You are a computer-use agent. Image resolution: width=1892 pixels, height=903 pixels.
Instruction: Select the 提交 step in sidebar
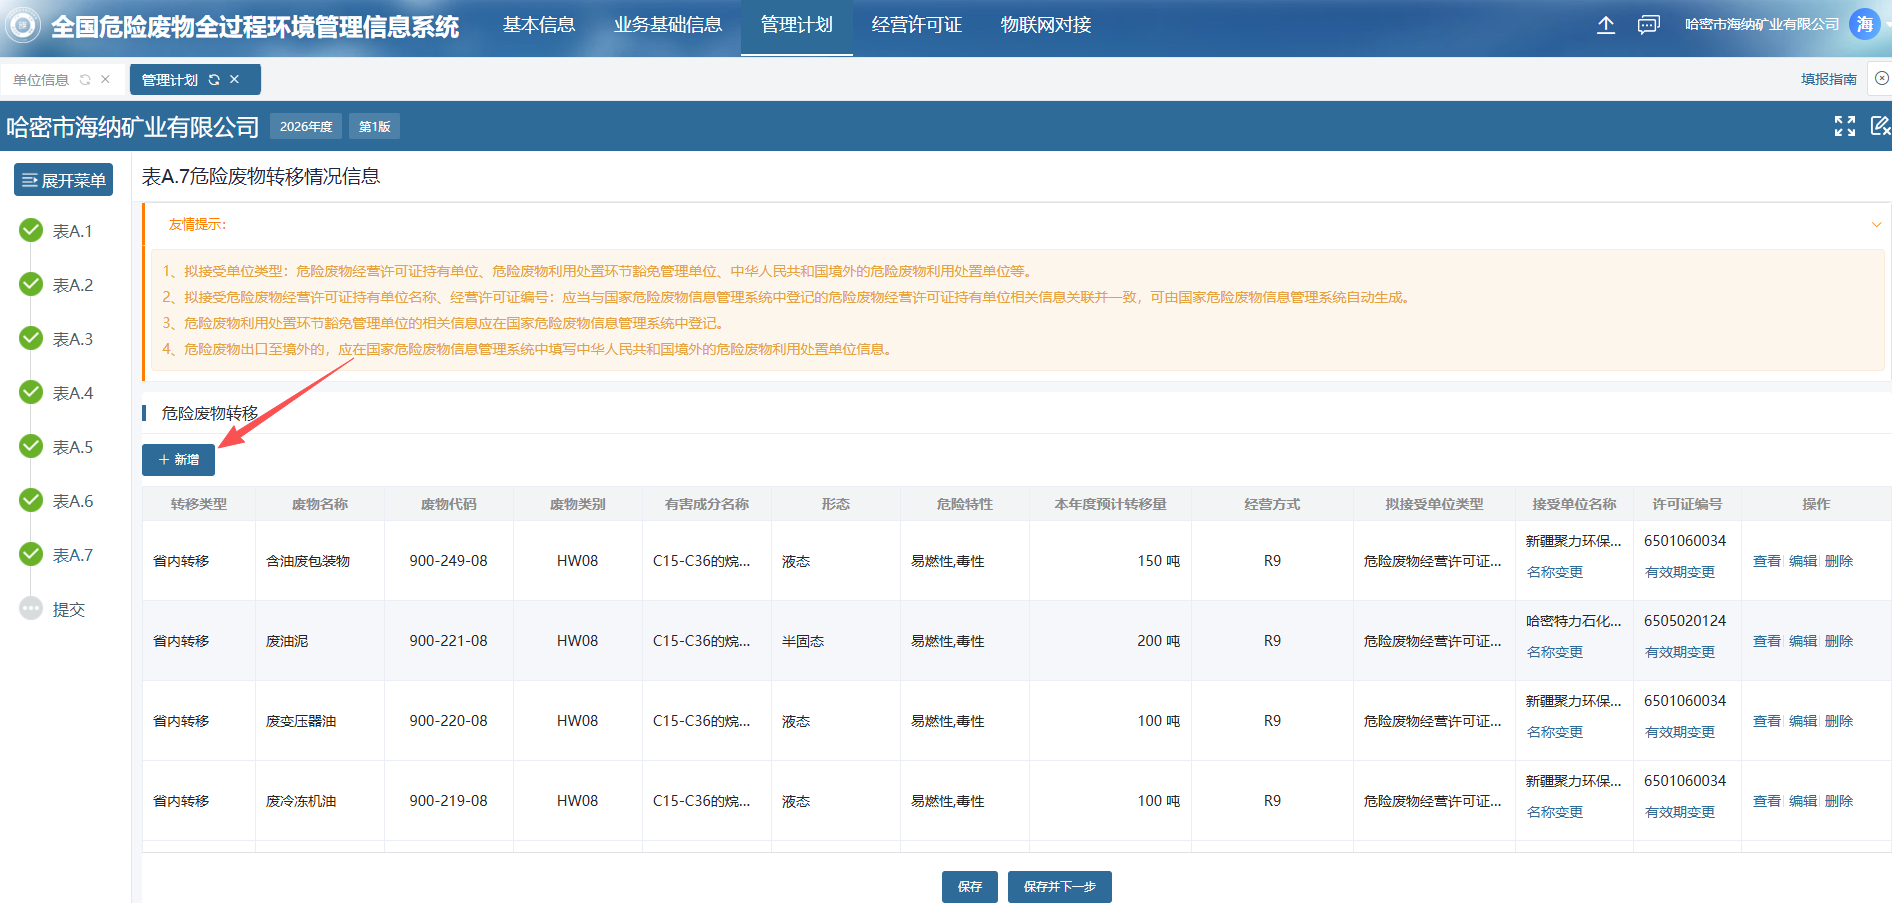pyautogui.click(x=68, y=609)
